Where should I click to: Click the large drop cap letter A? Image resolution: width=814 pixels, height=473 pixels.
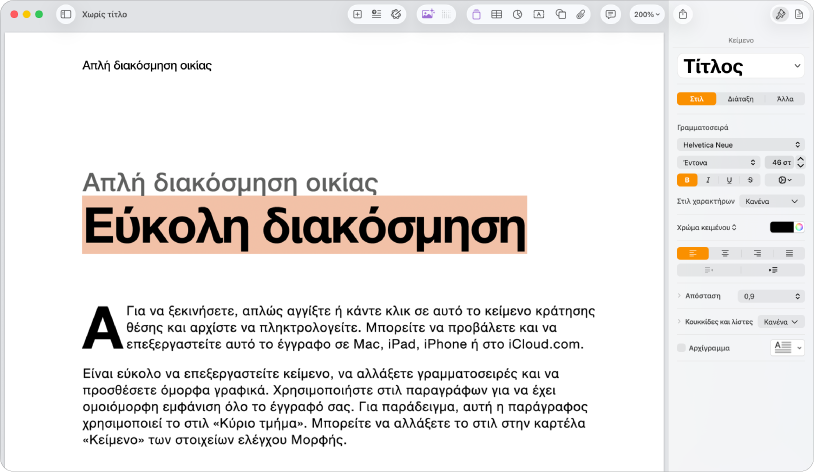[102, 328]
